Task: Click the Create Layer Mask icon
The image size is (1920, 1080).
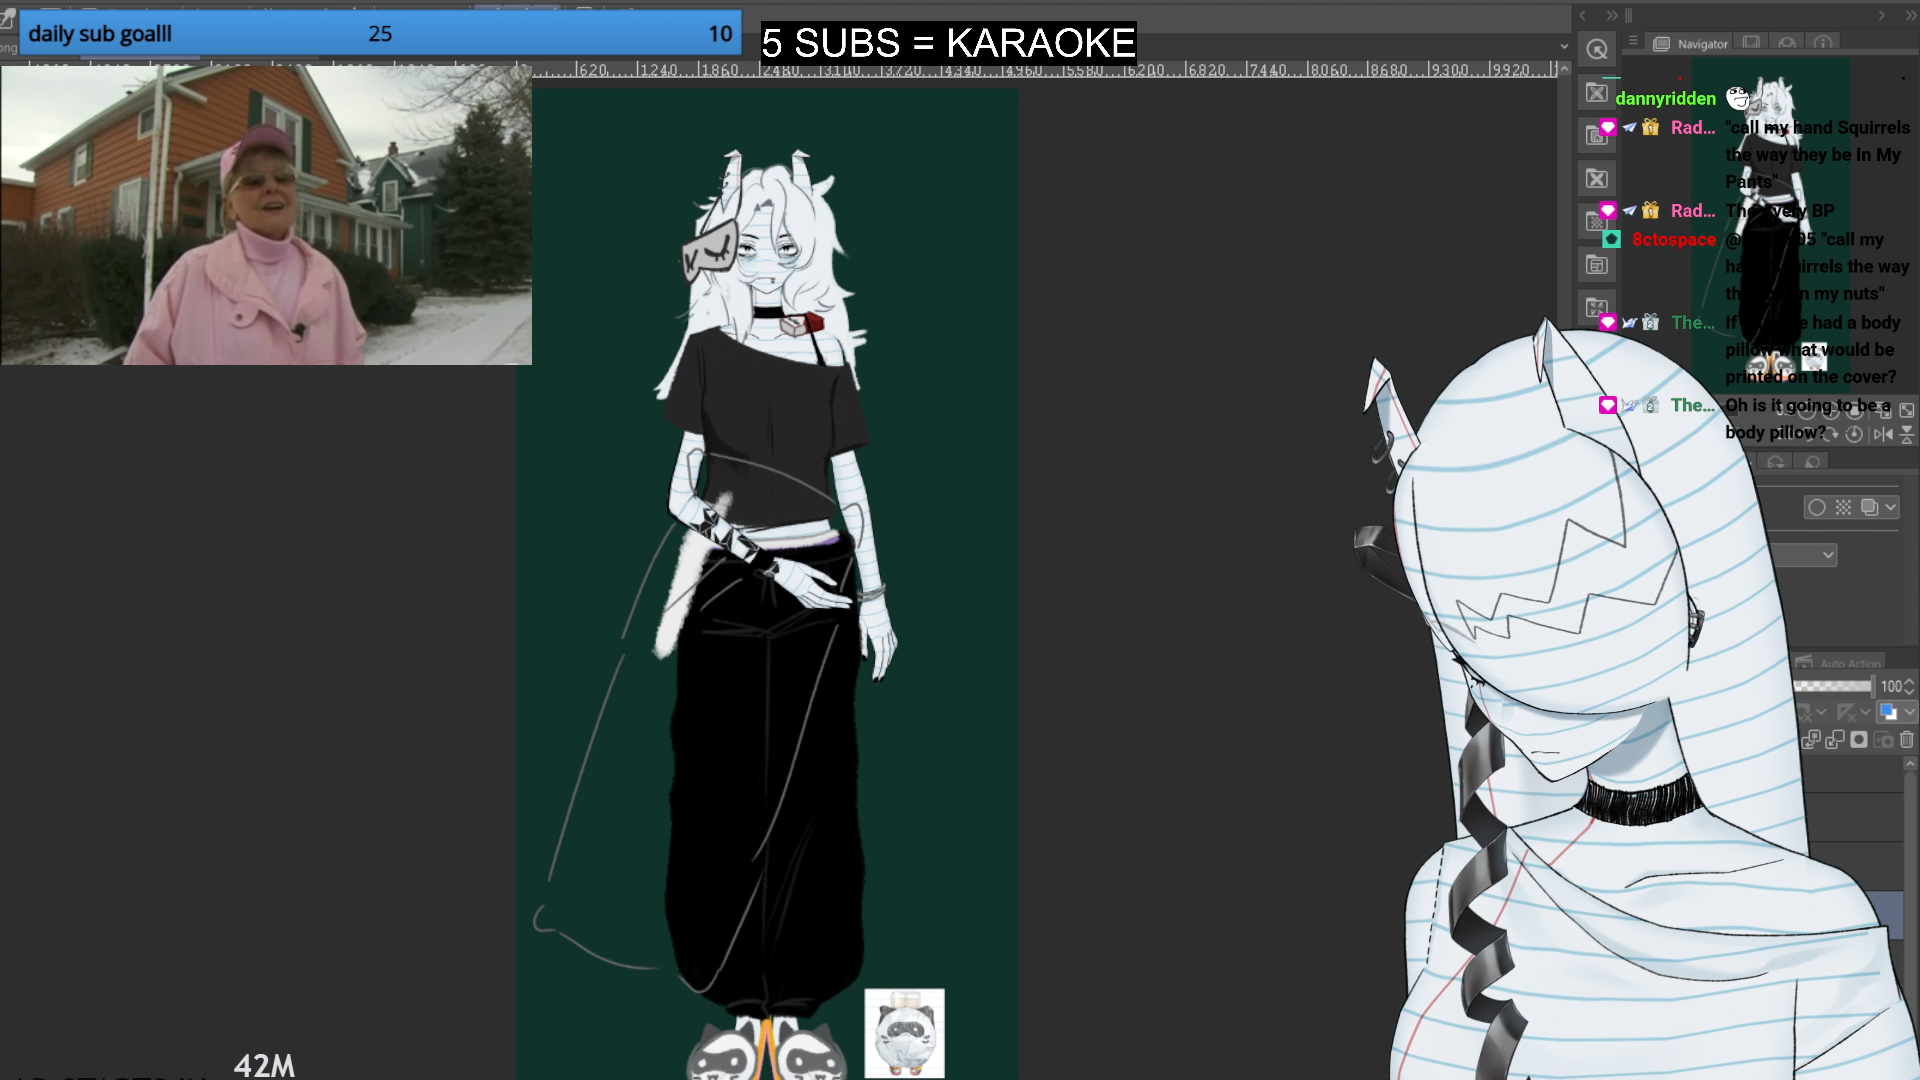Action: pos(1859,740)
